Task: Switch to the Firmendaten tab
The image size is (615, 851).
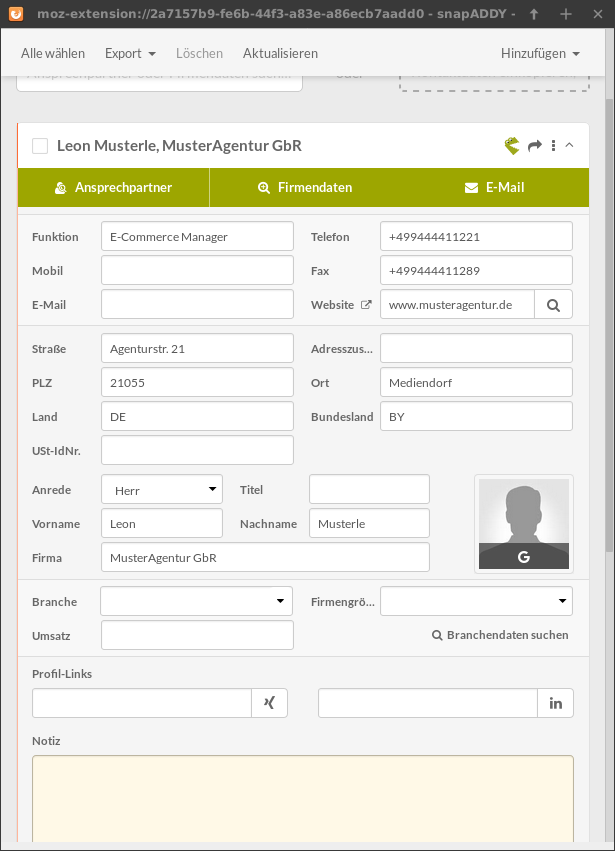Action: pyautogui.click(x=305, y=187)
